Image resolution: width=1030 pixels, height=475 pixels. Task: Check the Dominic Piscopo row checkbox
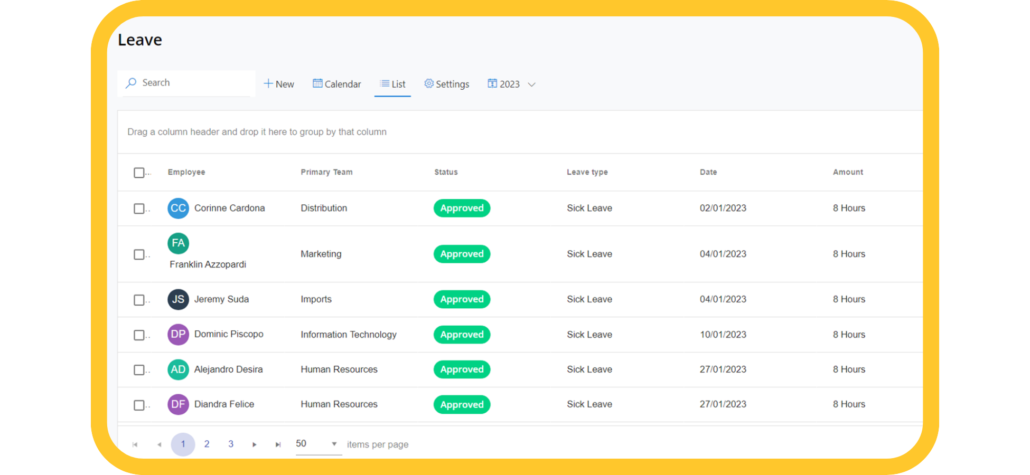coord(139,335)
